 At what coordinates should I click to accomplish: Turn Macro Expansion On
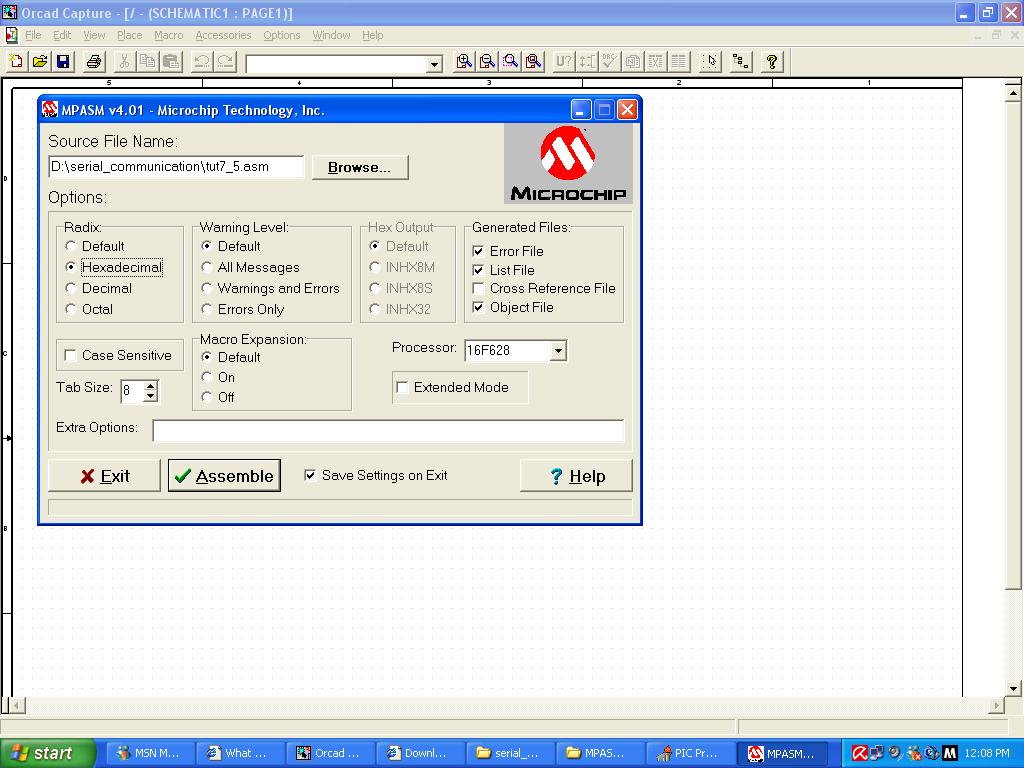(206, 377)
